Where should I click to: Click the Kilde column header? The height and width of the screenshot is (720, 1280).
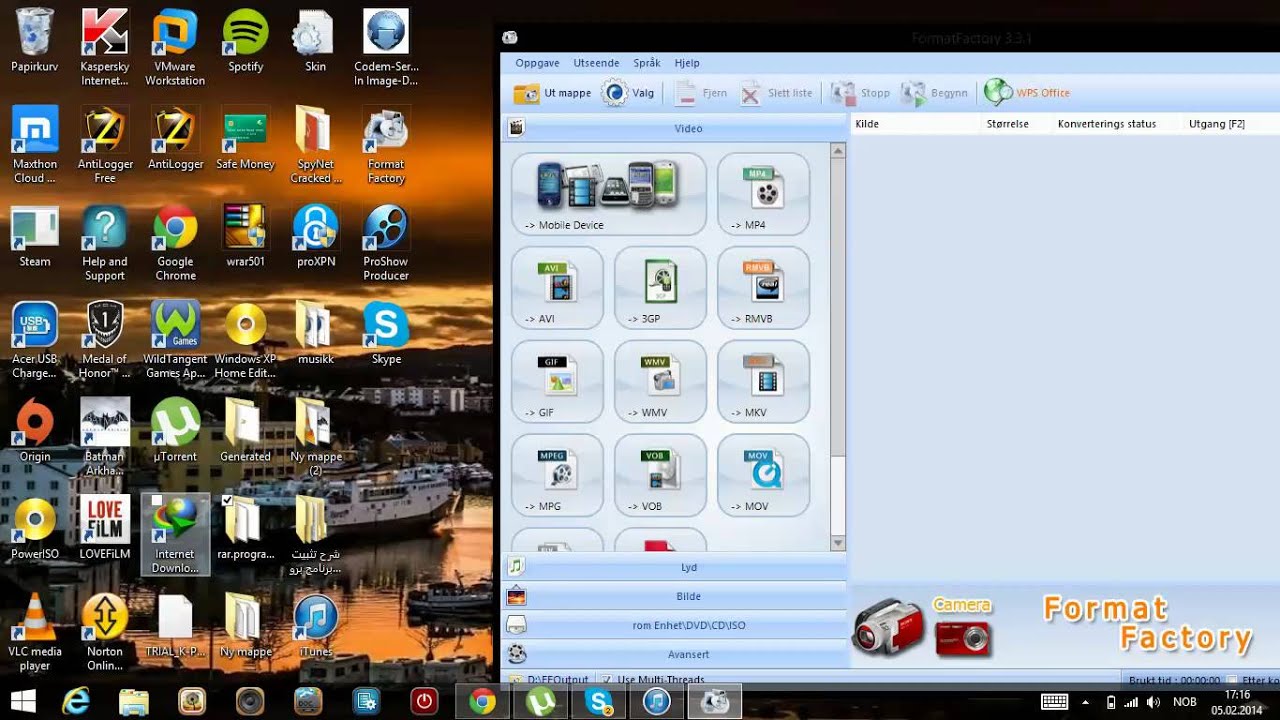tap(915, 124)
